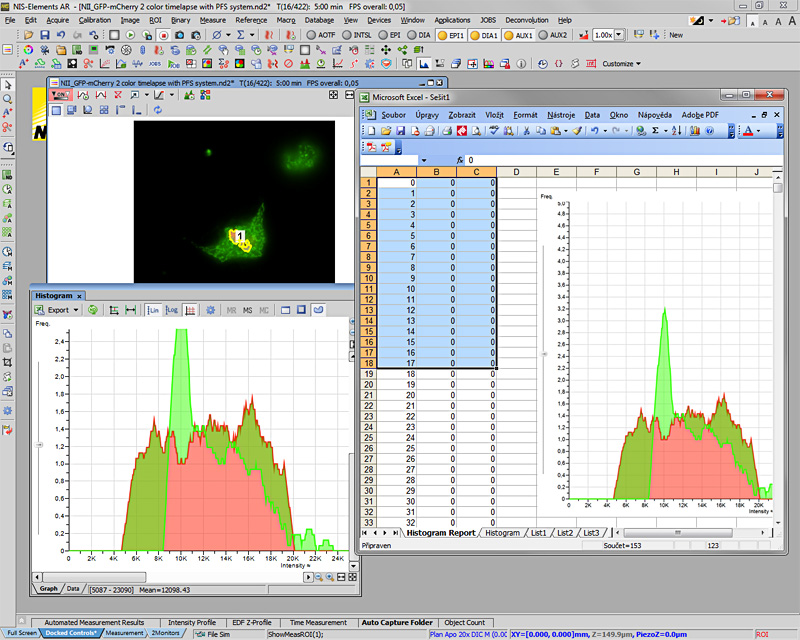The width and height of the screenshot is (800, 640).
Task: Open the JOBS icon in third toolbar row
Action: (155, 64)
